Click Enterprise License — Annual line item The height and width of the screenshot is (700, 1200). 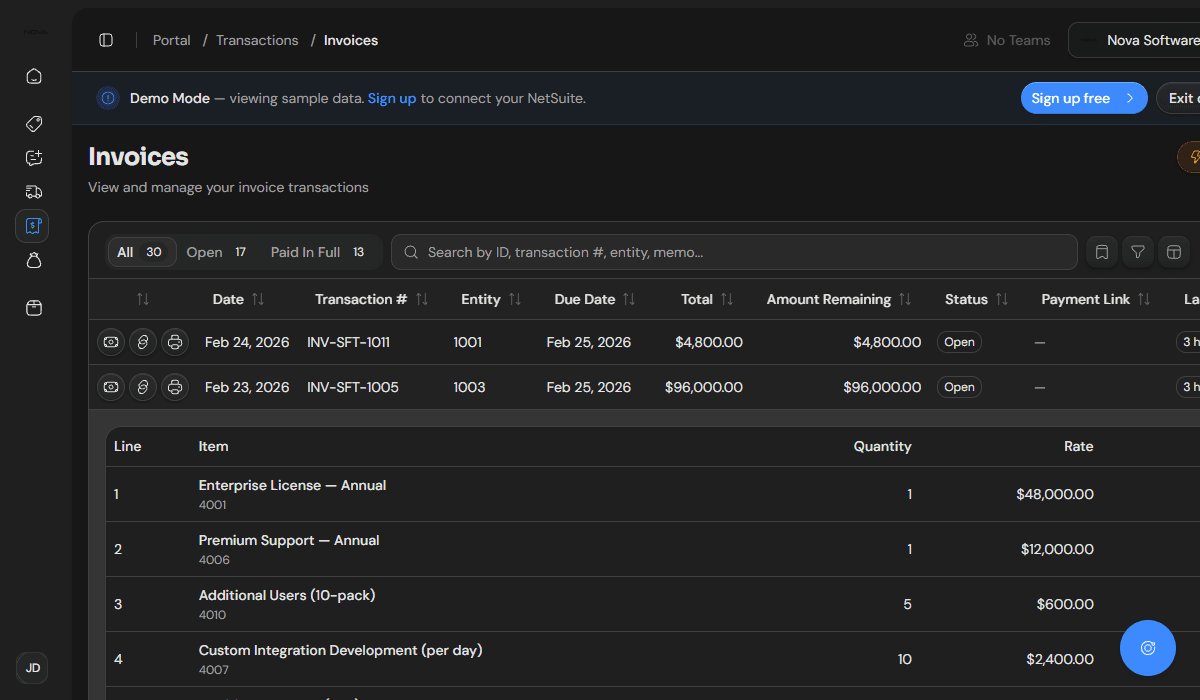click(x=292, y=485)
